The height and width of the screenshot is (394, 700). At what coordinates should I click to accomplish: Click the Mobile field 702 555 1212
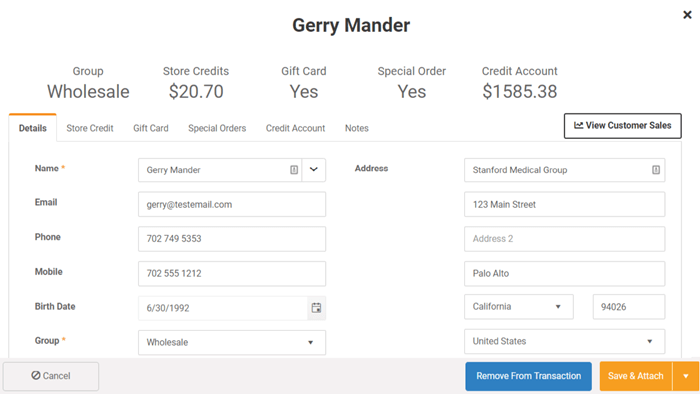[x=232, y=274]
